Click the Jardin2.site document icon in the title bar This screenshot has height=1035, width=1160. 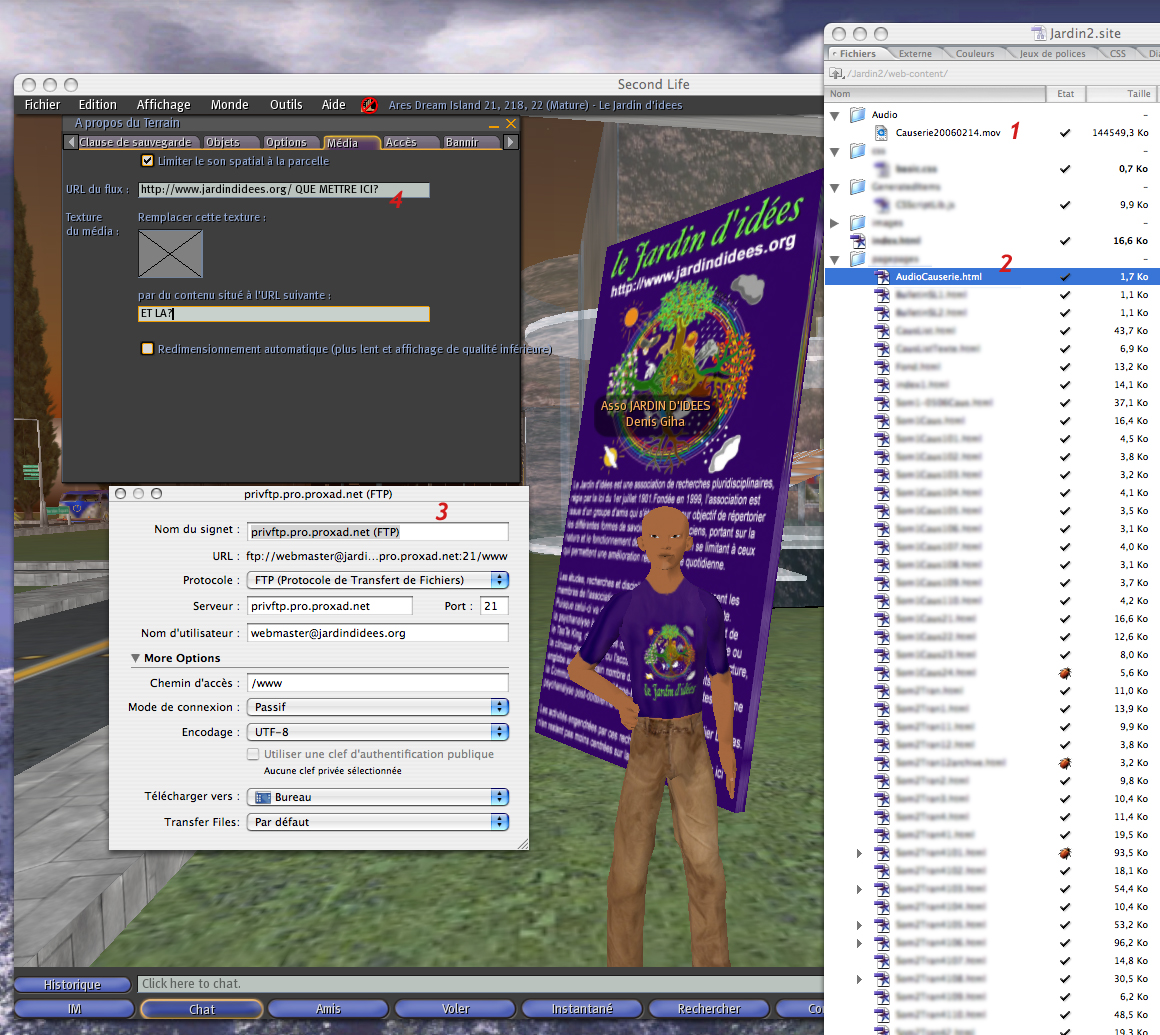[x=1039, y=33]
